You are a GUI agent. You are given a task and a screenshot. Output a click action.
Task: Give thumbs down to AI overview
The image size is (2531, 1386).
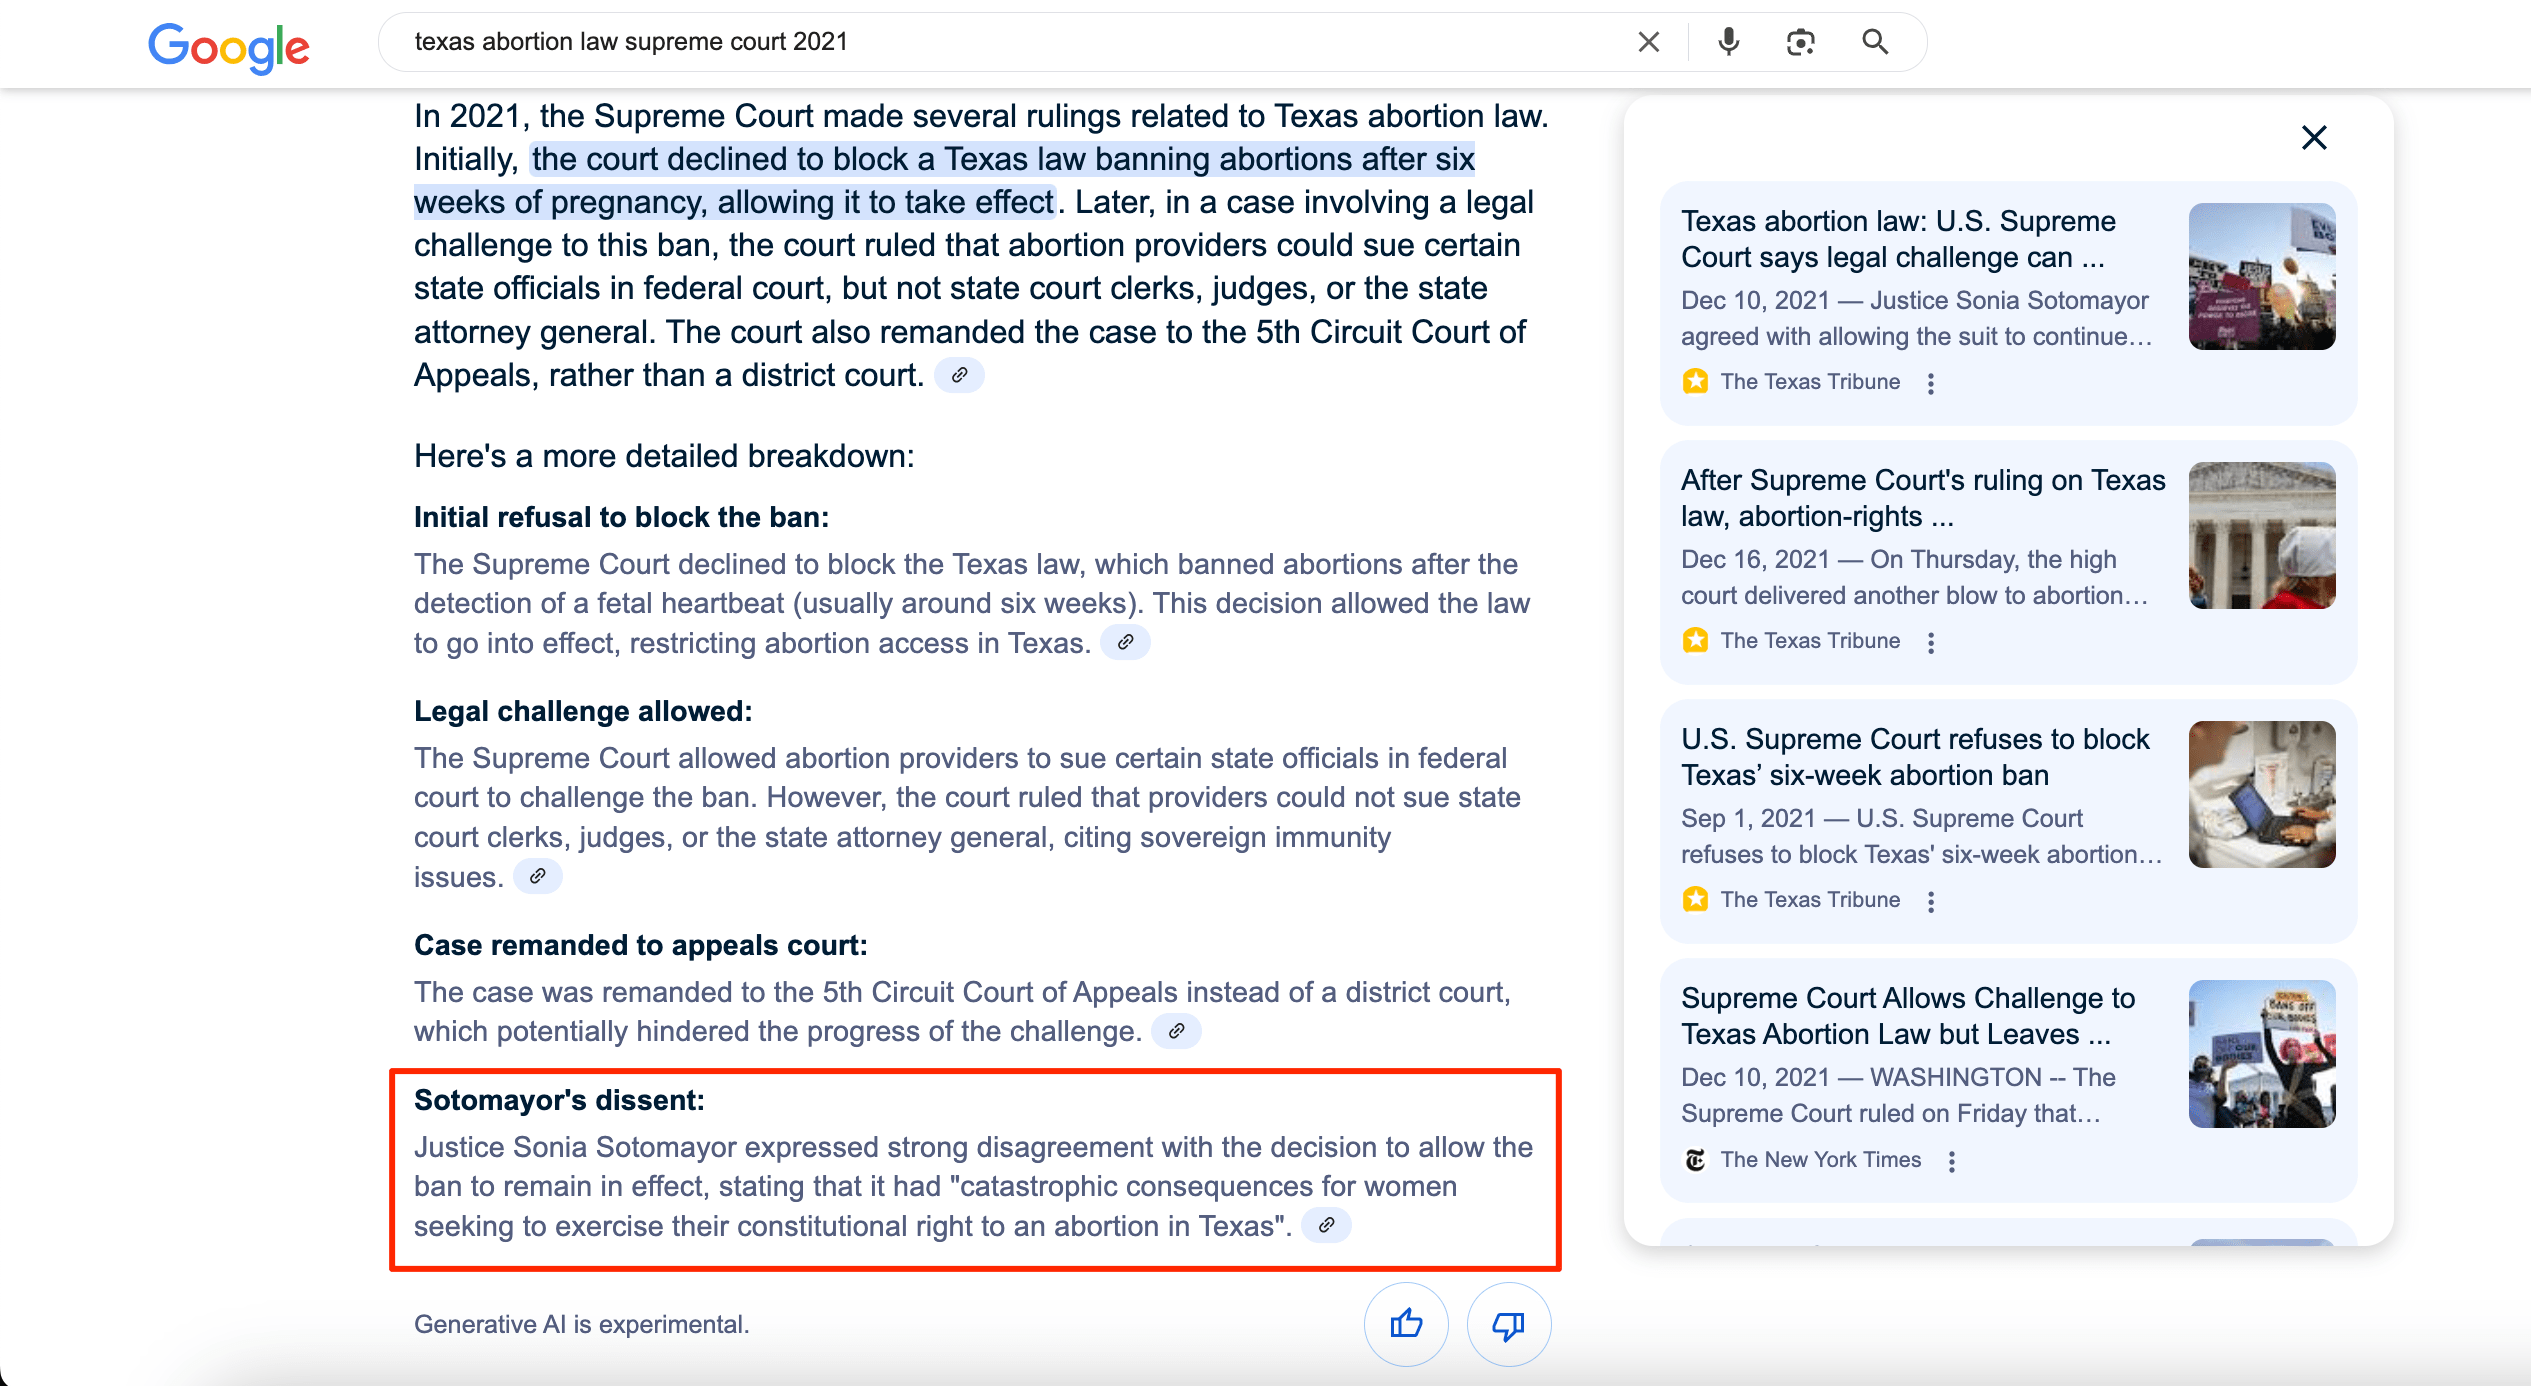pyautogui.click(x=1508, y=1324)
